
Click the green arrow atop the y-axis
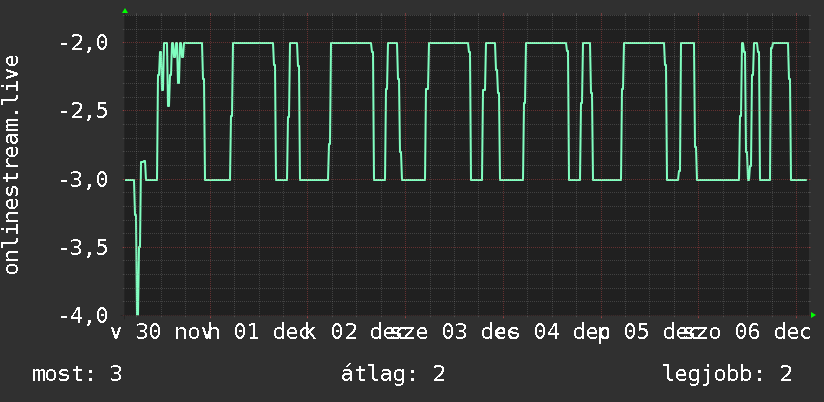click(x=125, y=11)
